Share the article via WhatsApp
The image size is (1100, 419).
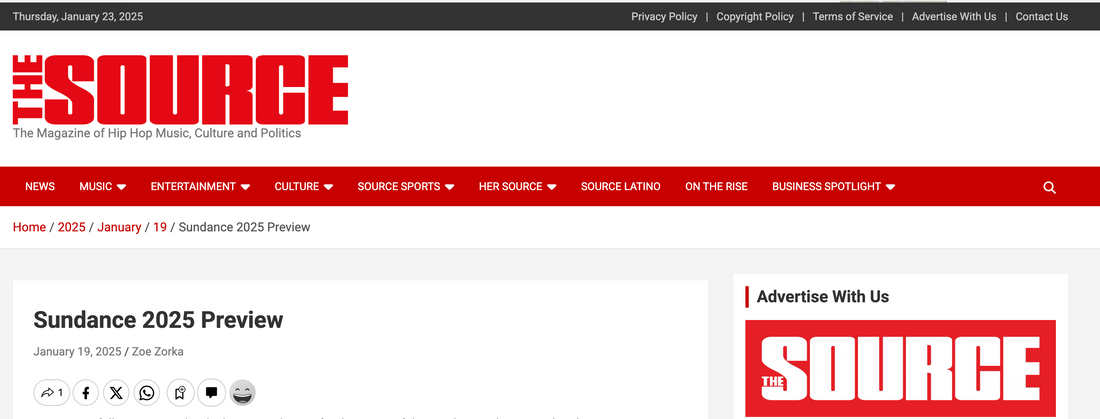(x=147, y=393)
